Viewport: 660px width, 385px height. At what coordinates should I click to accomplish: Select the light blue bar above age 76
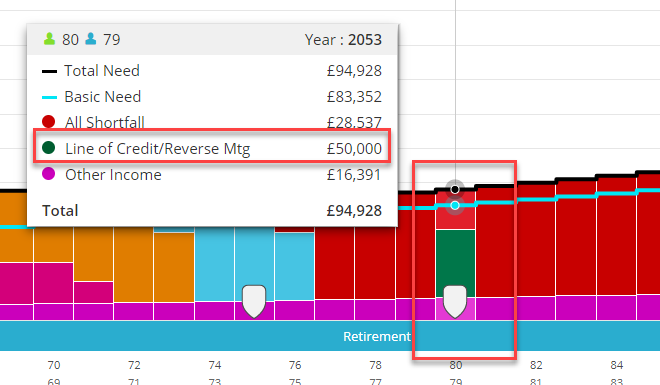(x=295, y=266)
